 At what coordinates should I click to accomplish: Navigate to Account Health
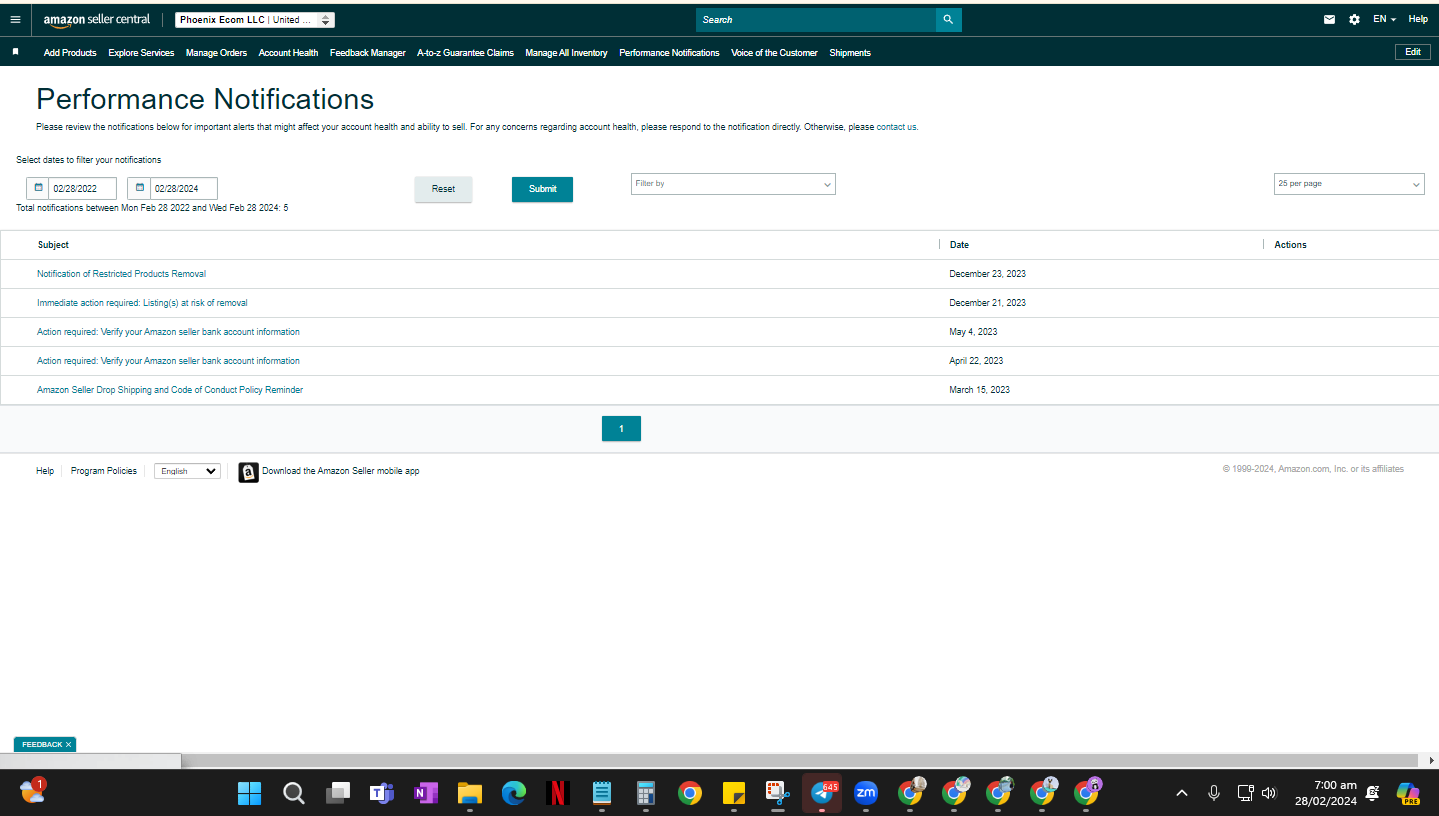(288, 53)
